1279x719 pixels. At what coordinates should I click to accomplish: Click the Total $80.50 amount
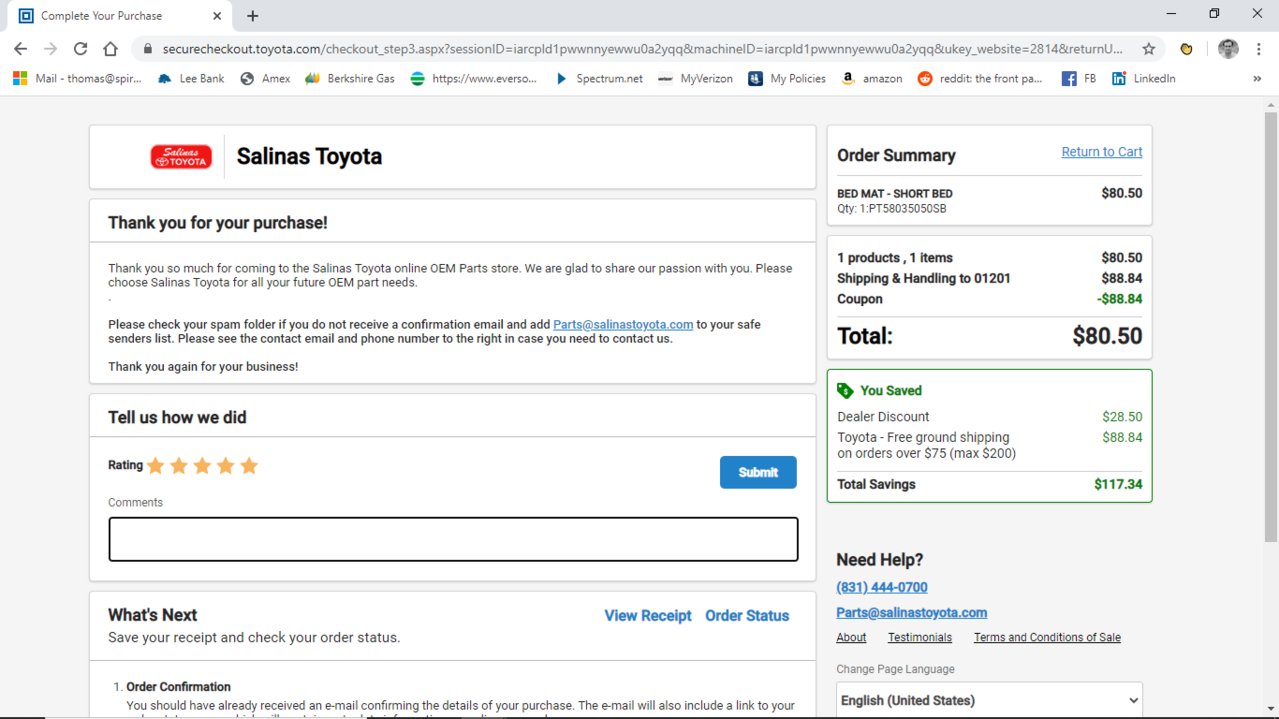click(x=1107, y=336)
